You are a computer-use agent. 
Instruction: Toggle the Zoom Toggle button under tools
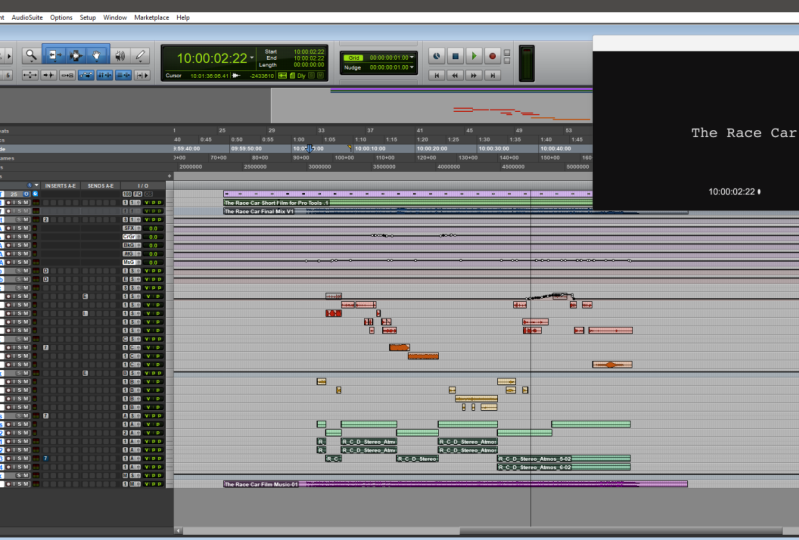(30, 75)
